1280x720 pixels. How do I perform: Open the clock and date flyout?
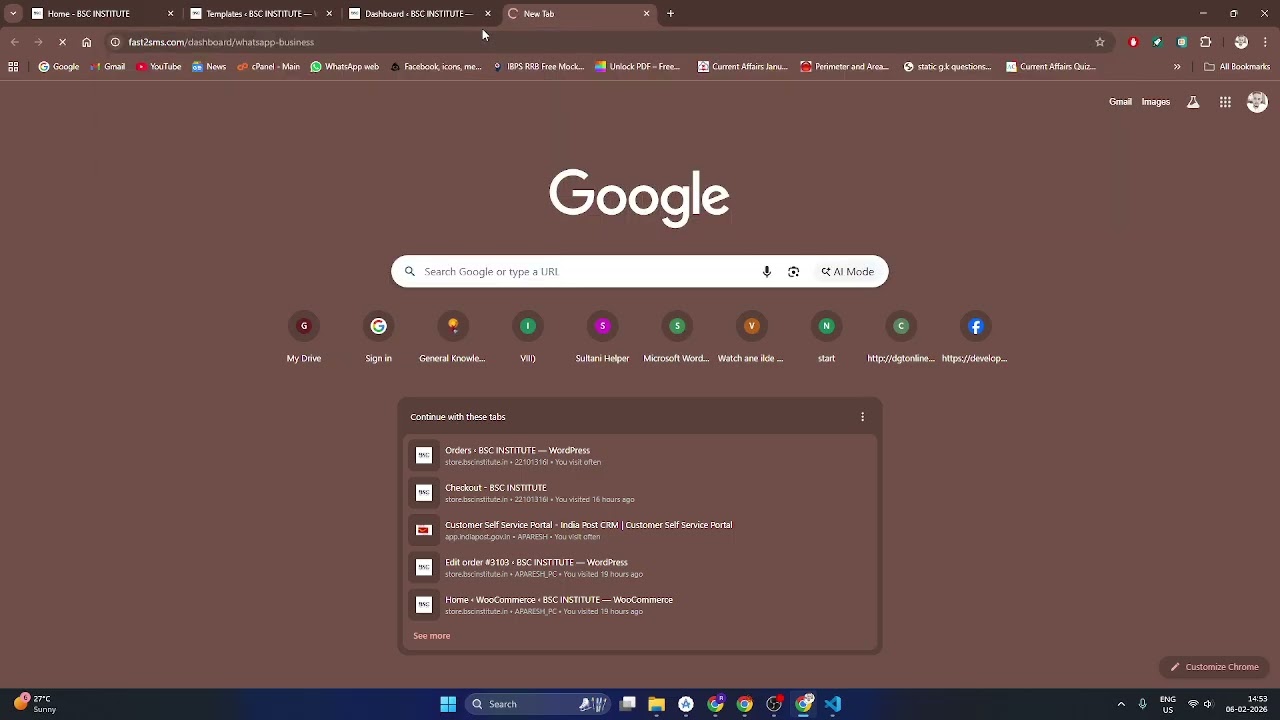point(1249,704)
